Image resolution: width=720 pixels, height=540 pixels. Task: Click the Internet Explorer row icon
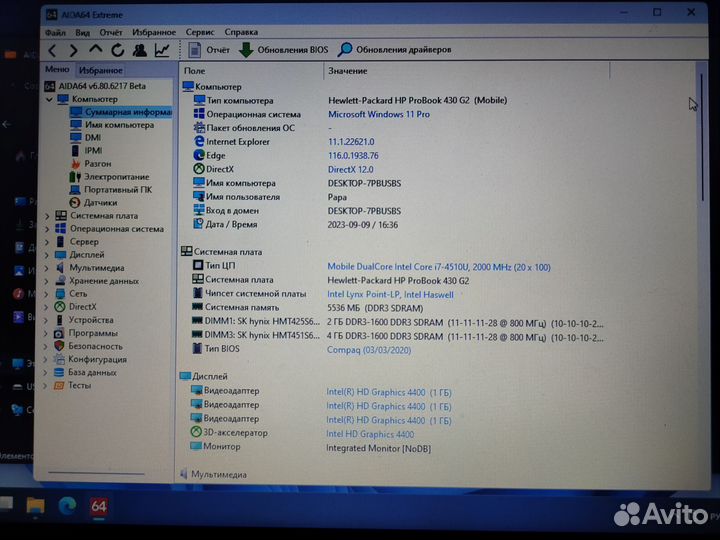[199, 141]
